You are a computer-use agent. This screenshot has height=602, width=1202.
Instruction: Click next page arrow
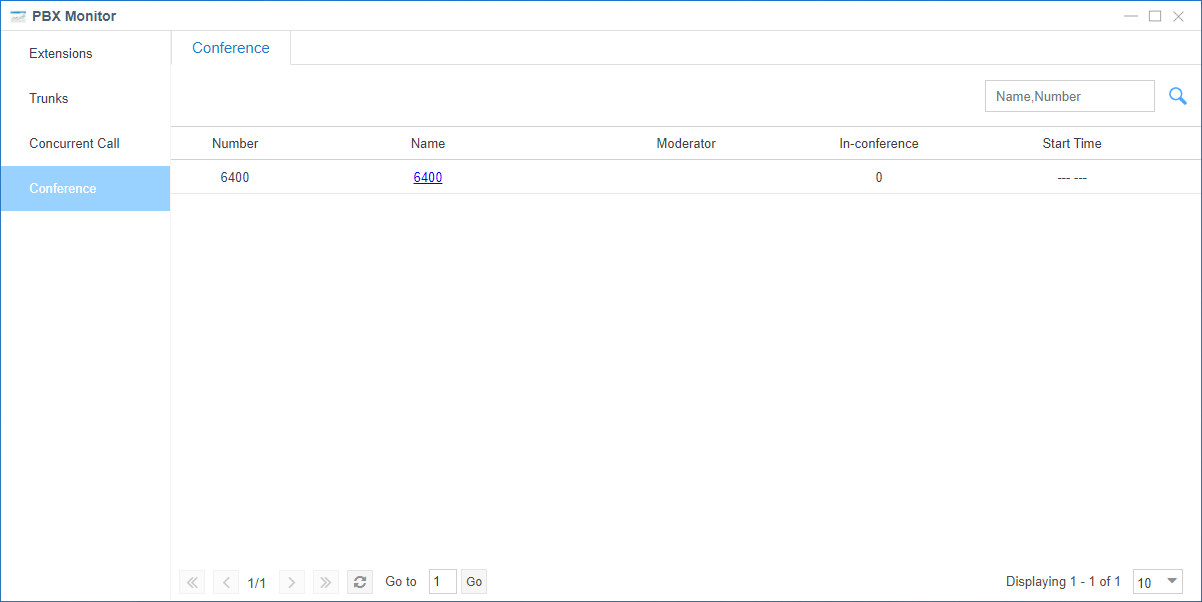(x=292, y=582)
